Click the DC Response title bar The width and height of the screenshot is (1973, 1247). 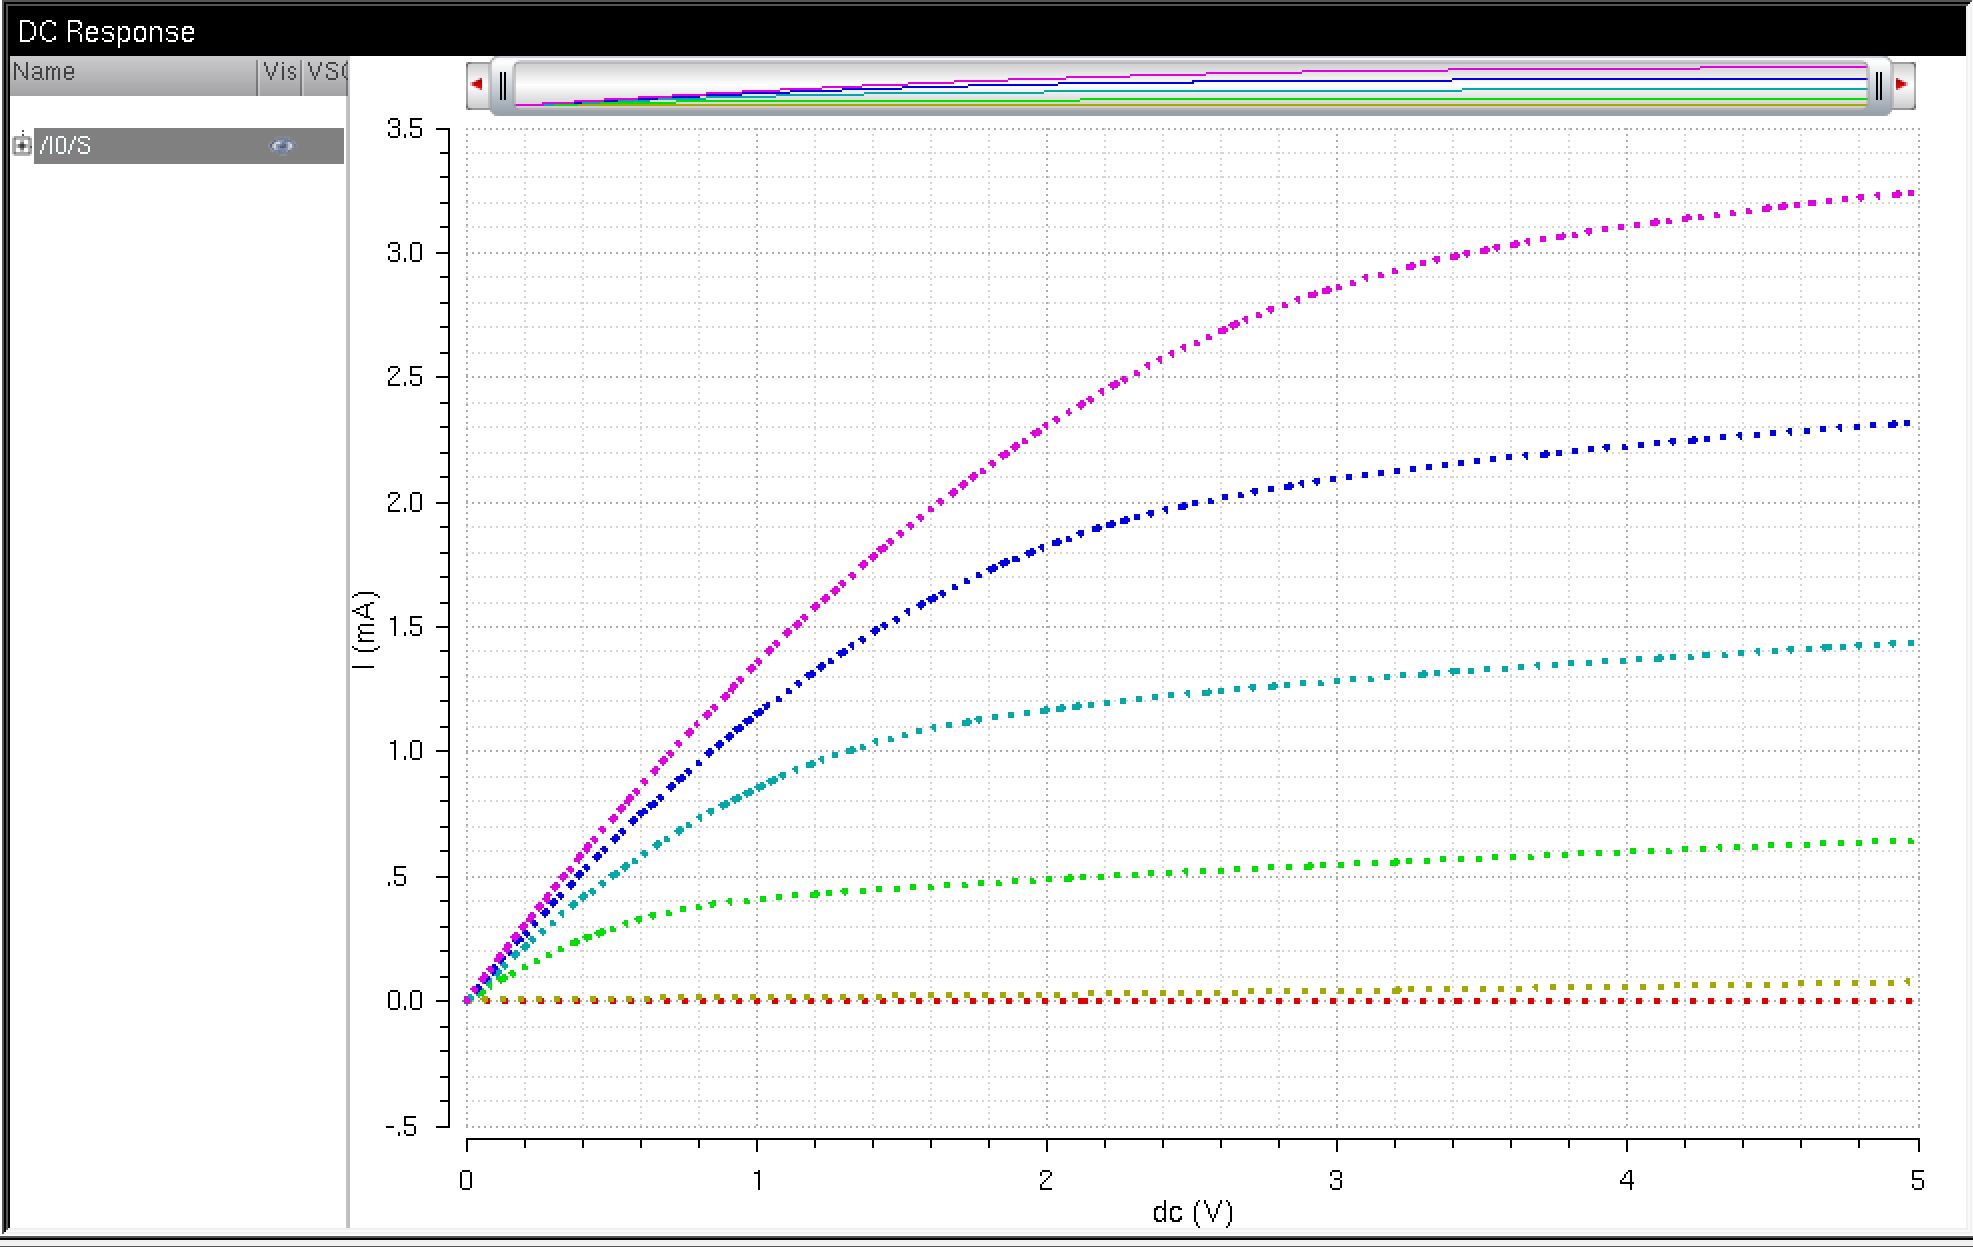click(x=986, y=31)
